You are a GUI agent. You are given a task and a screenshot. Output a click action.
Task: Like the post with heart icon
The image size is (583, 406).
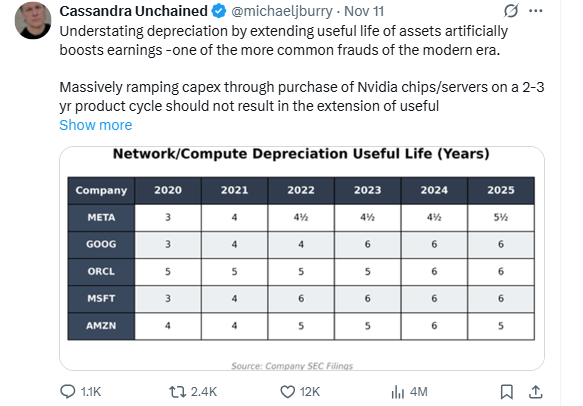pos(287,392)
